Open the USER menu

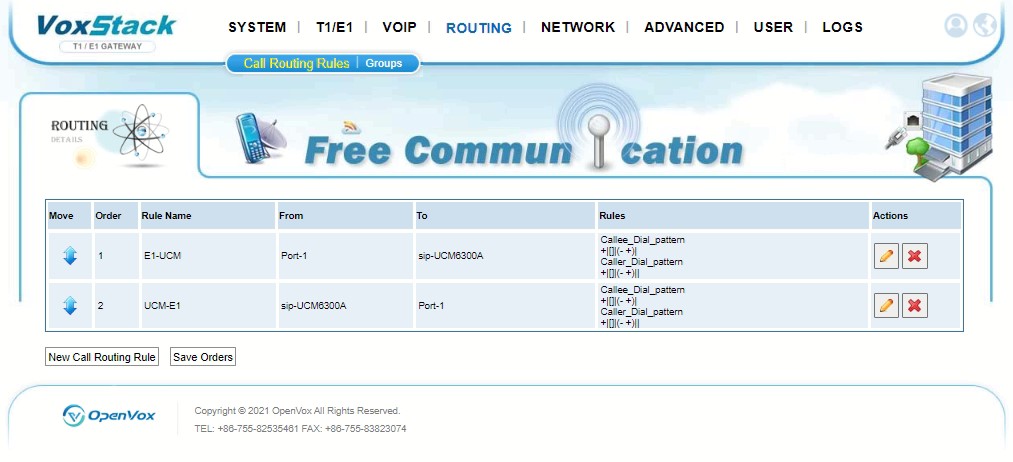click(x=773, y=27)
